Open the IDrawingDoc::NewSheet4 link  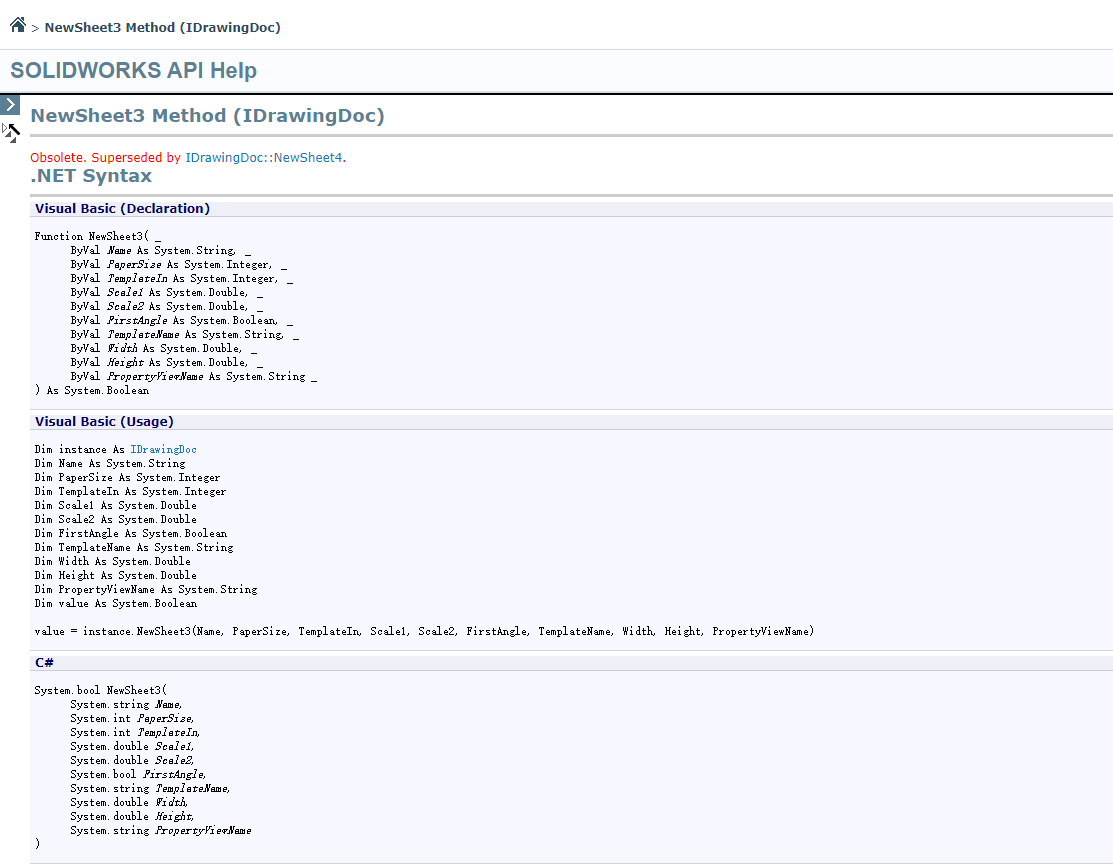pos(264,158)
